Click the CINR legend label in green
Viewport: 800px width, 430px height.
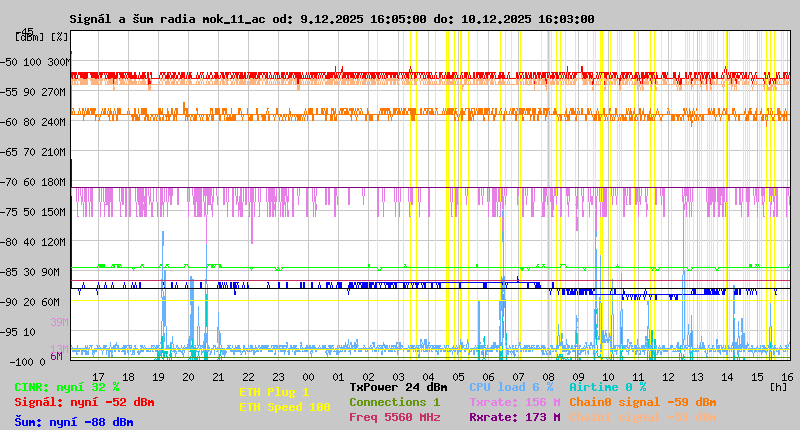pyautogui.click(x=67, y=387)
